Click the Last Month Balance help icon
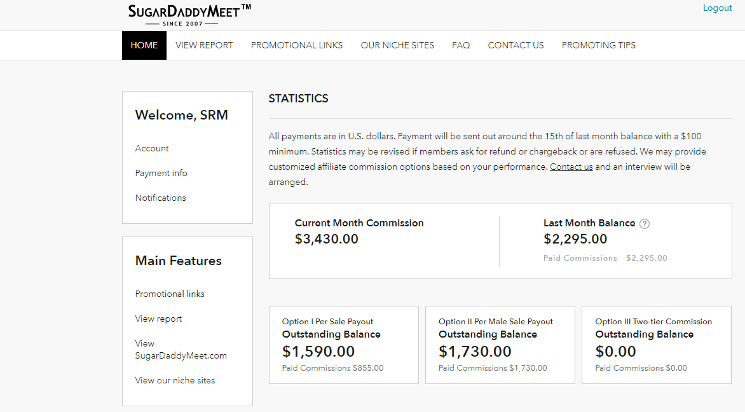Screen dimensions: 745x412 644,224
